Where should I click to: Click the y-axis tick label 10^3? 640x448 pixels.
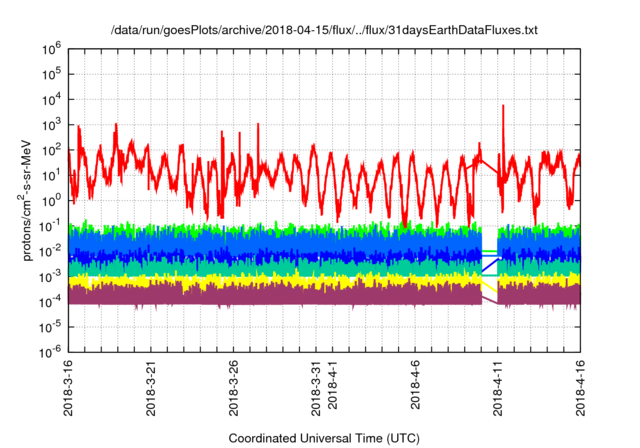(51, 124)
